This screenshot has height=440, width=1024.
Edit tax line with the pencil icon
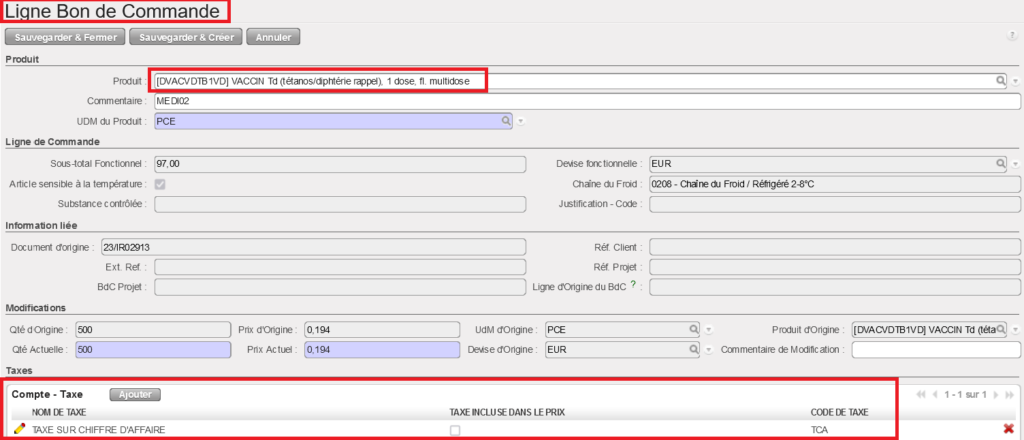click(20, 429)
